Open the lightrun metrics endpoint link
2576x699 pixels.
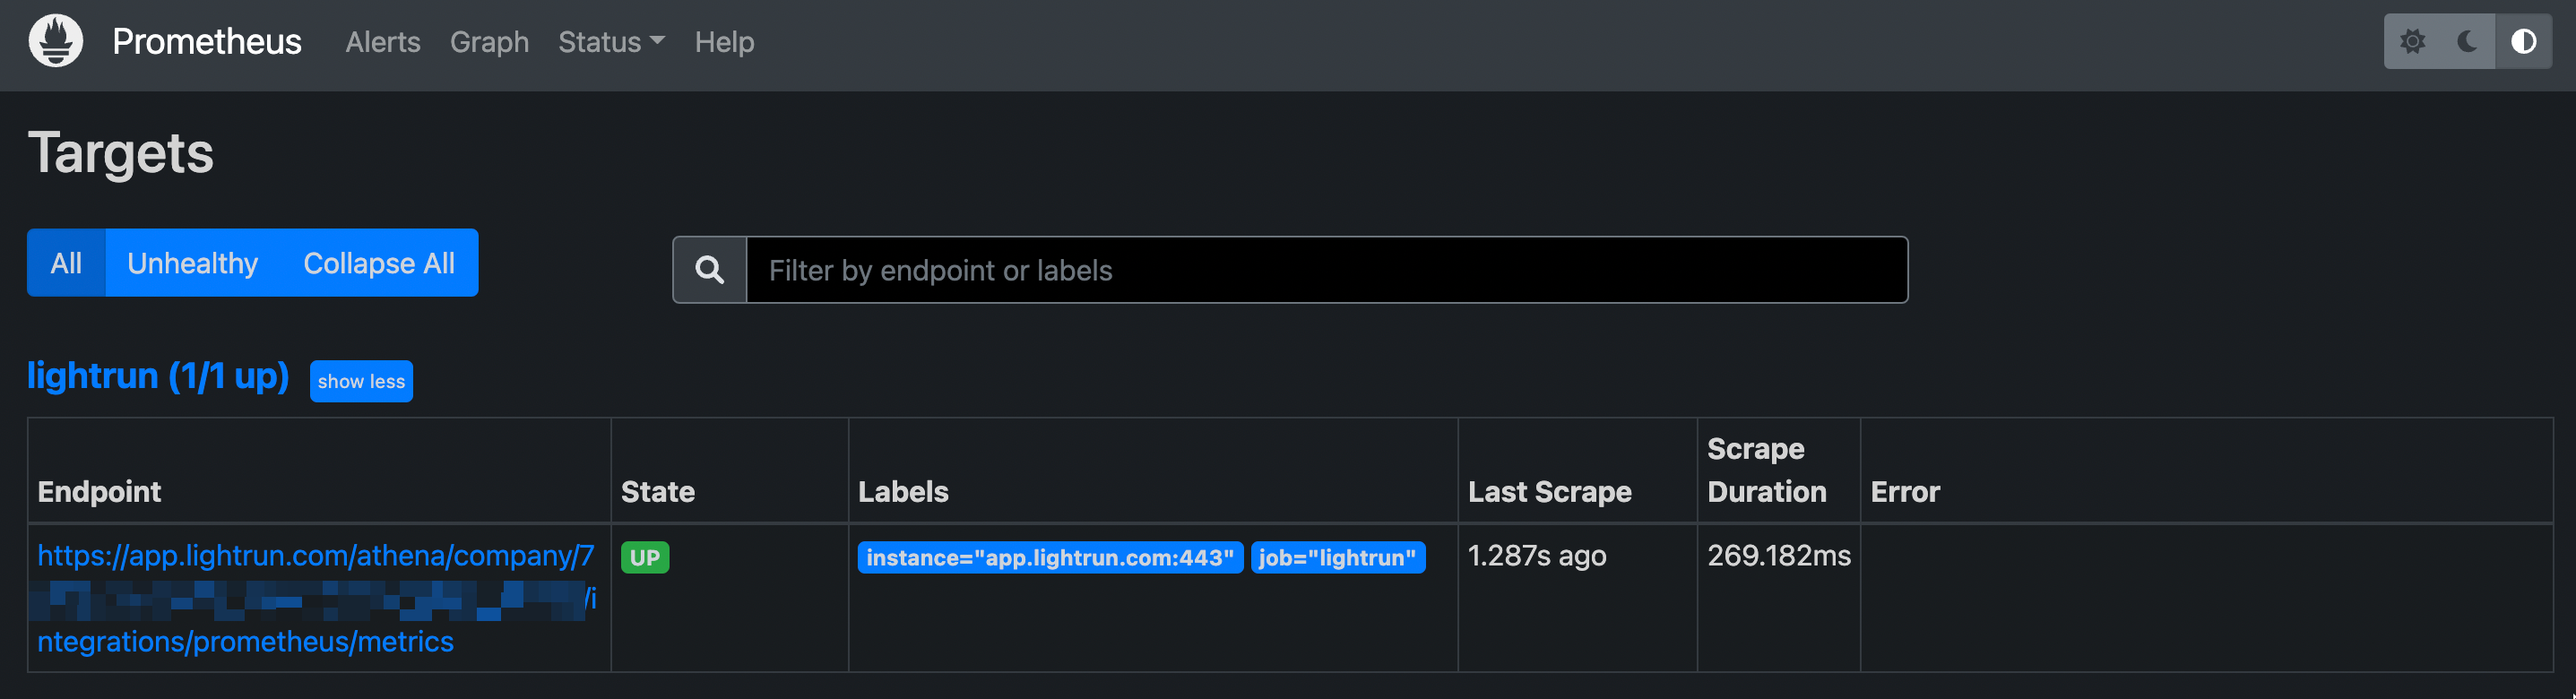pyautogui.click(x=315, y=556)
